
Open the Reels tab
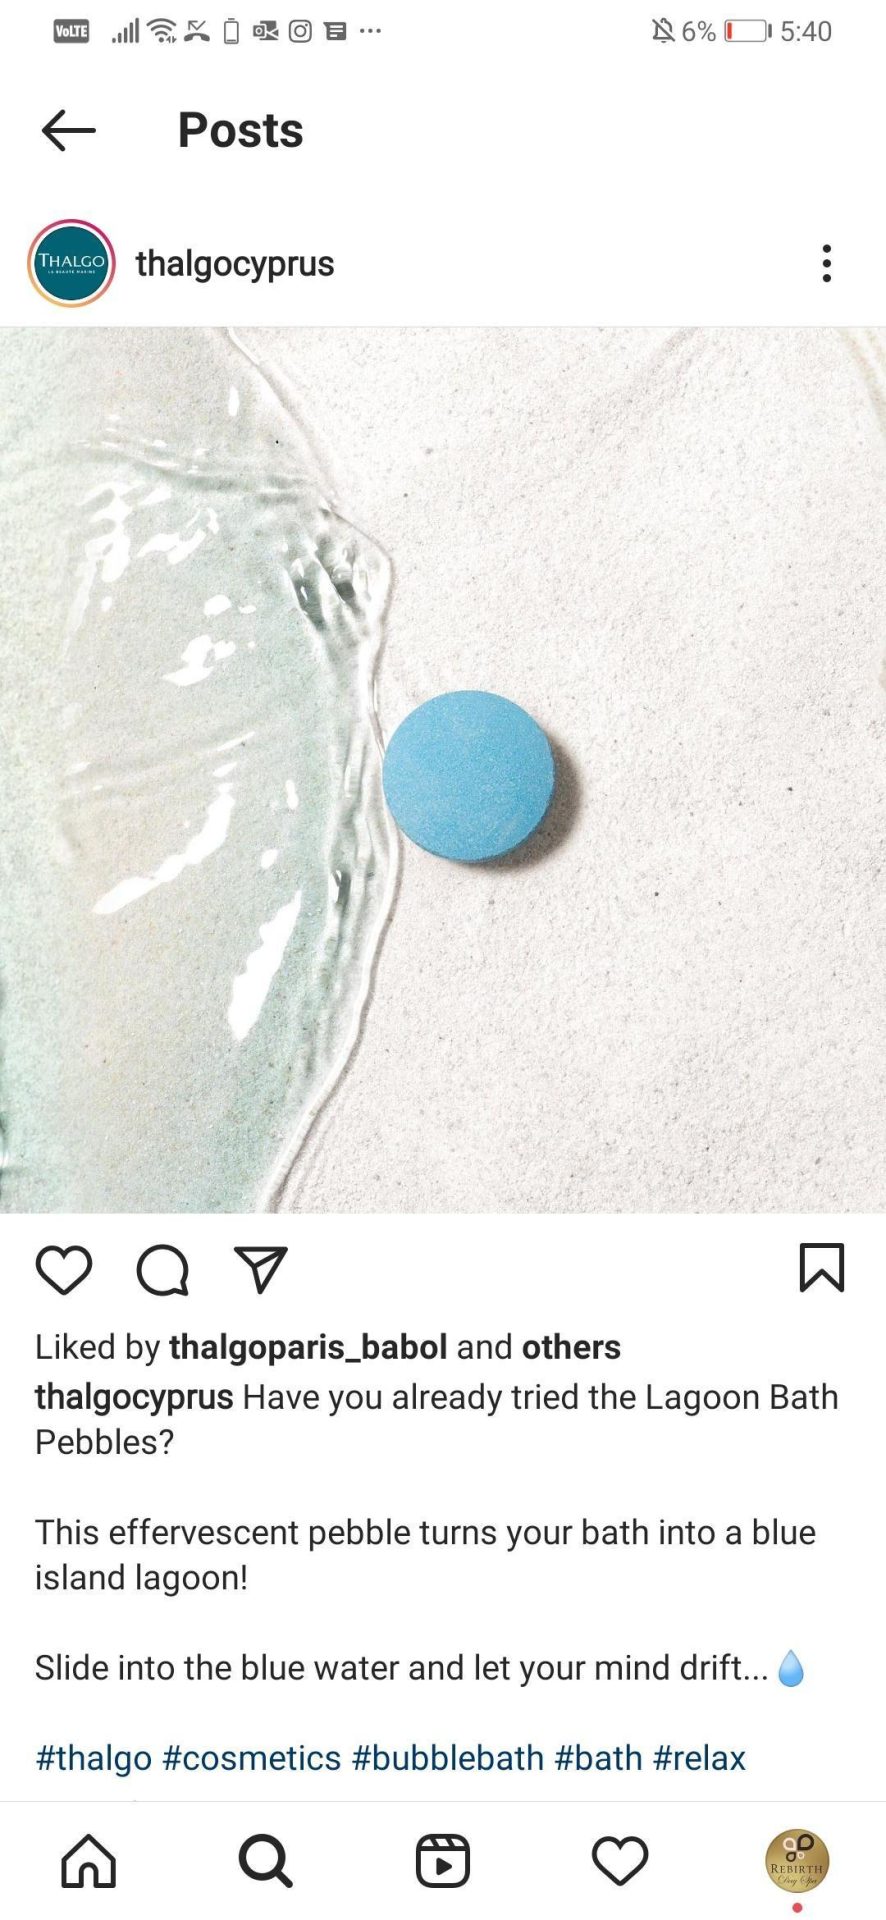click(x=443, y=1861)
